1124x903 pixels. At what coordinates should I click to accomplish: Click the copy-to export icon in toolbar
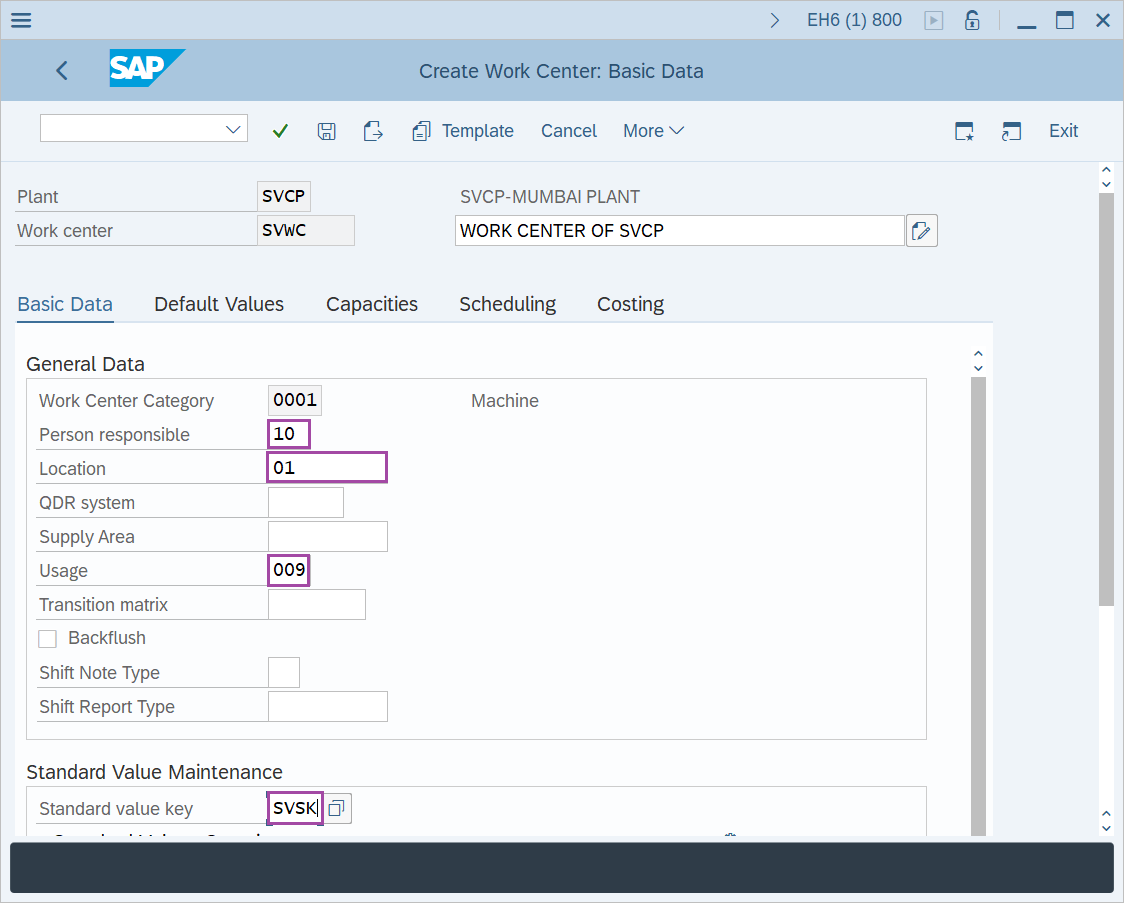tap(373, 131)
